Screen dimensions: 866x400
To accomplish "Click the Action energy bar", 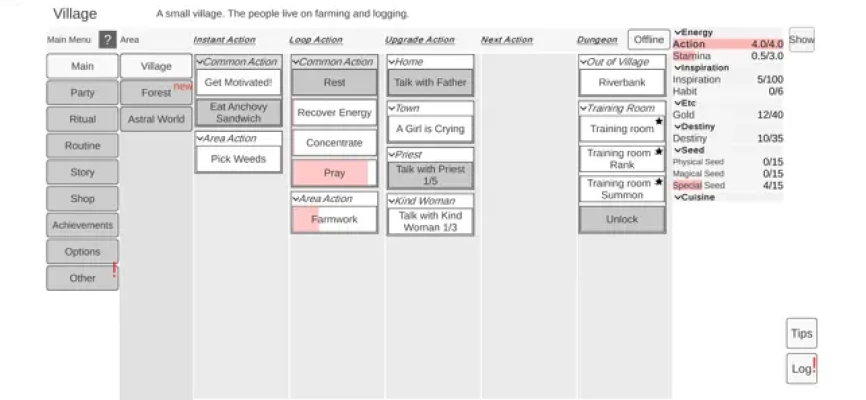I will [x=727, y=45].
